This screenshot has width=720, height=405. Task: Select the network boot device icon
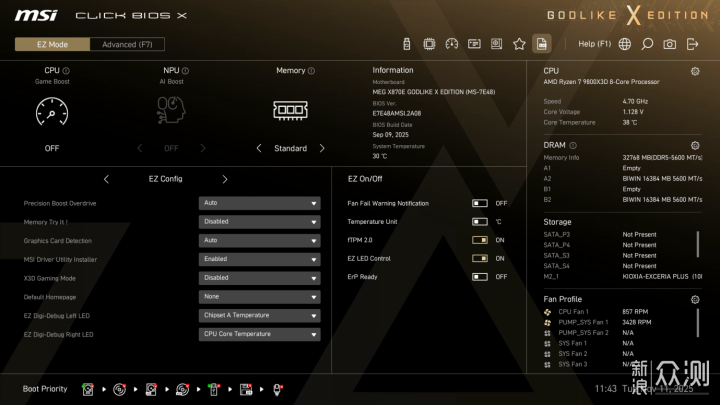tap(277, 389)
